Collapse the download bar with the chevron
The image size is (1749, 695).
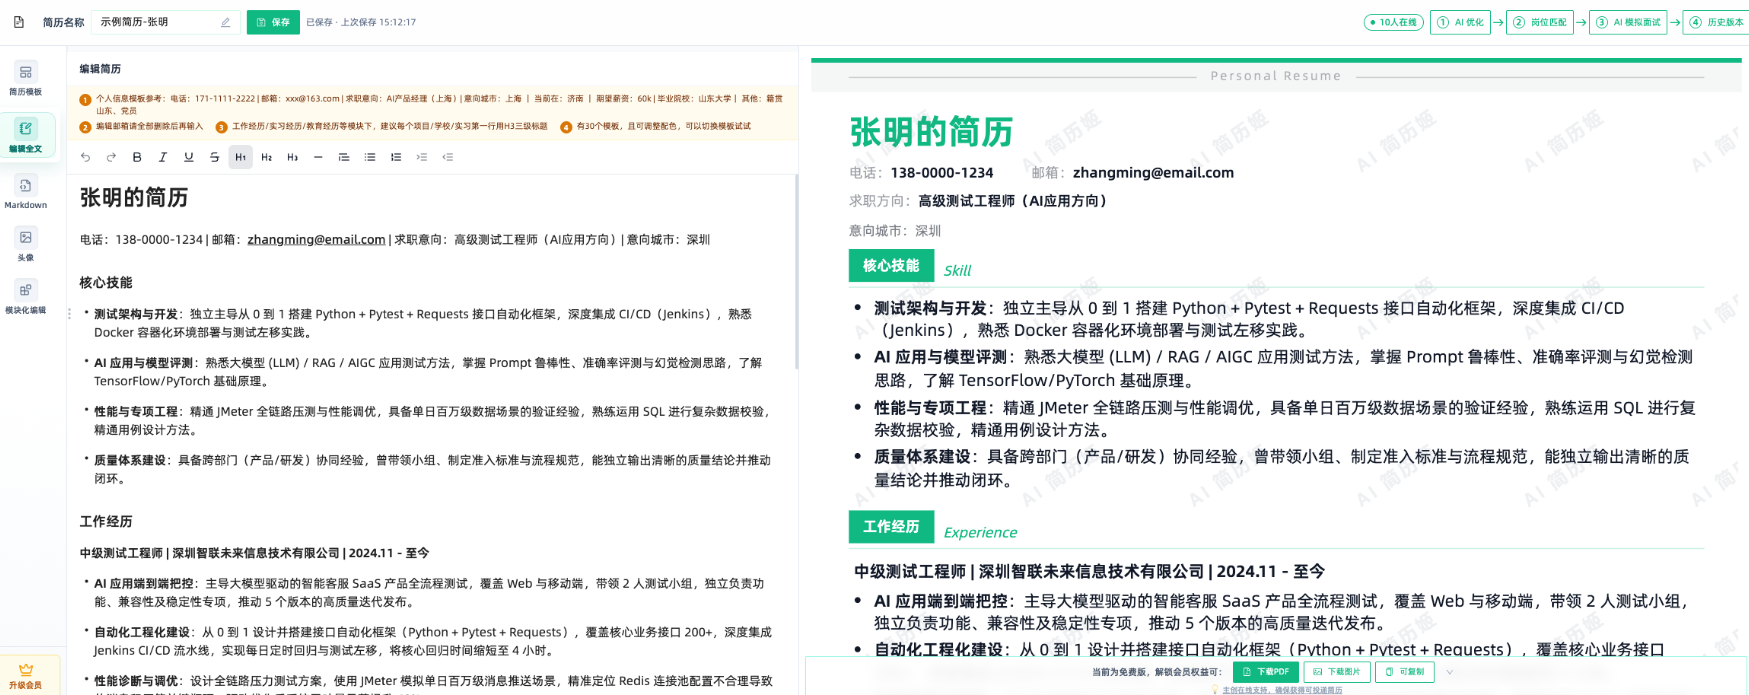point(1449,672)
